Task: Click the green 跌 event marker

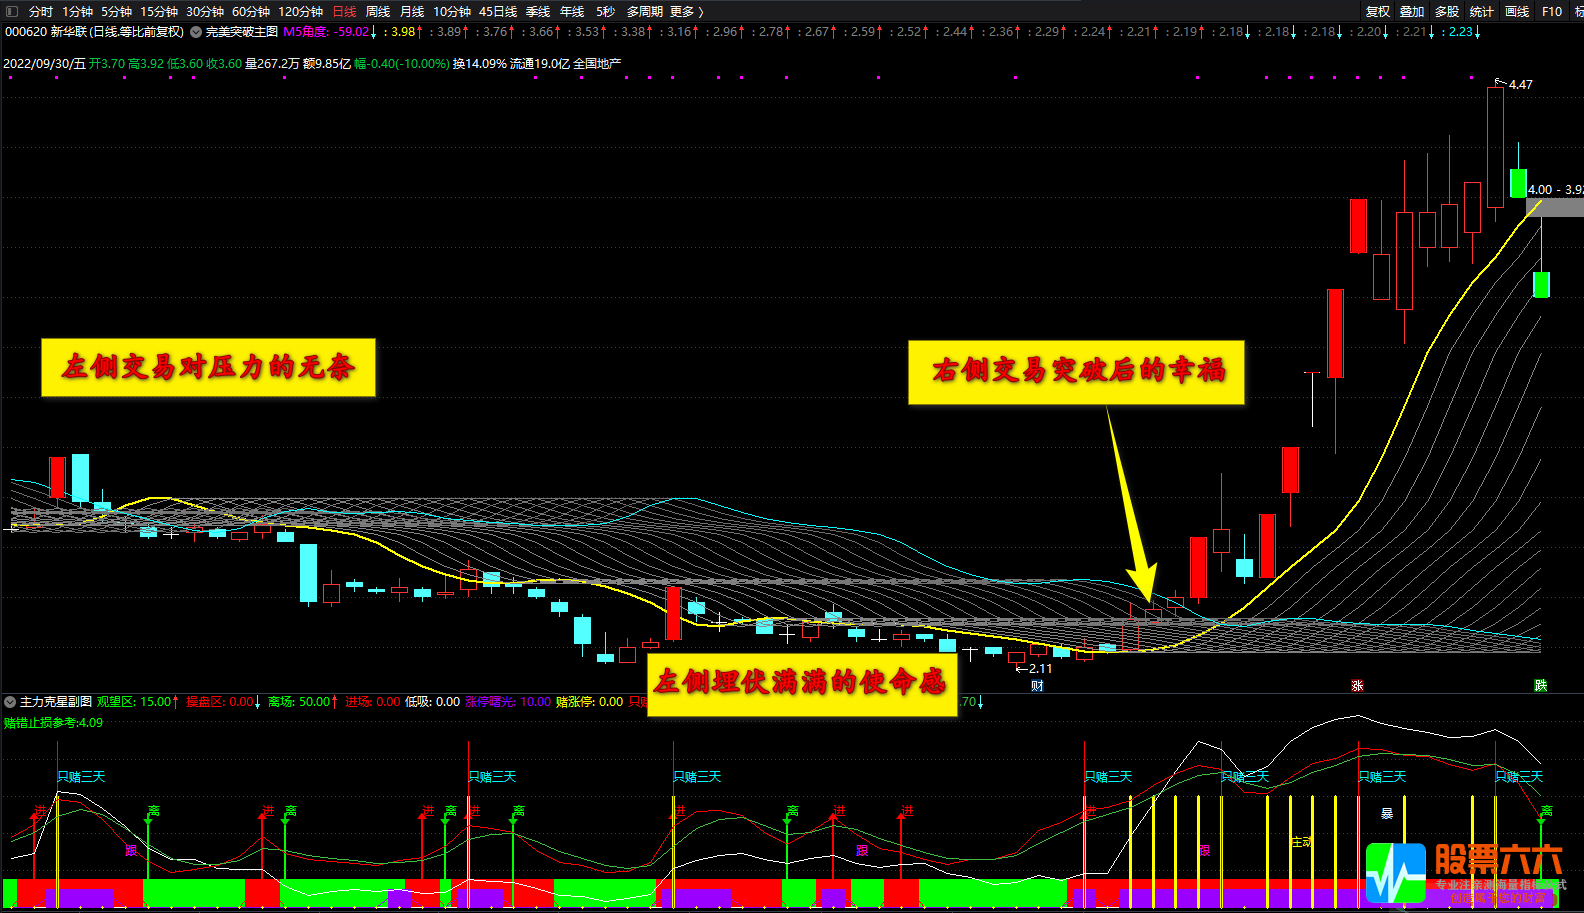Action: tap(1541, 686)
